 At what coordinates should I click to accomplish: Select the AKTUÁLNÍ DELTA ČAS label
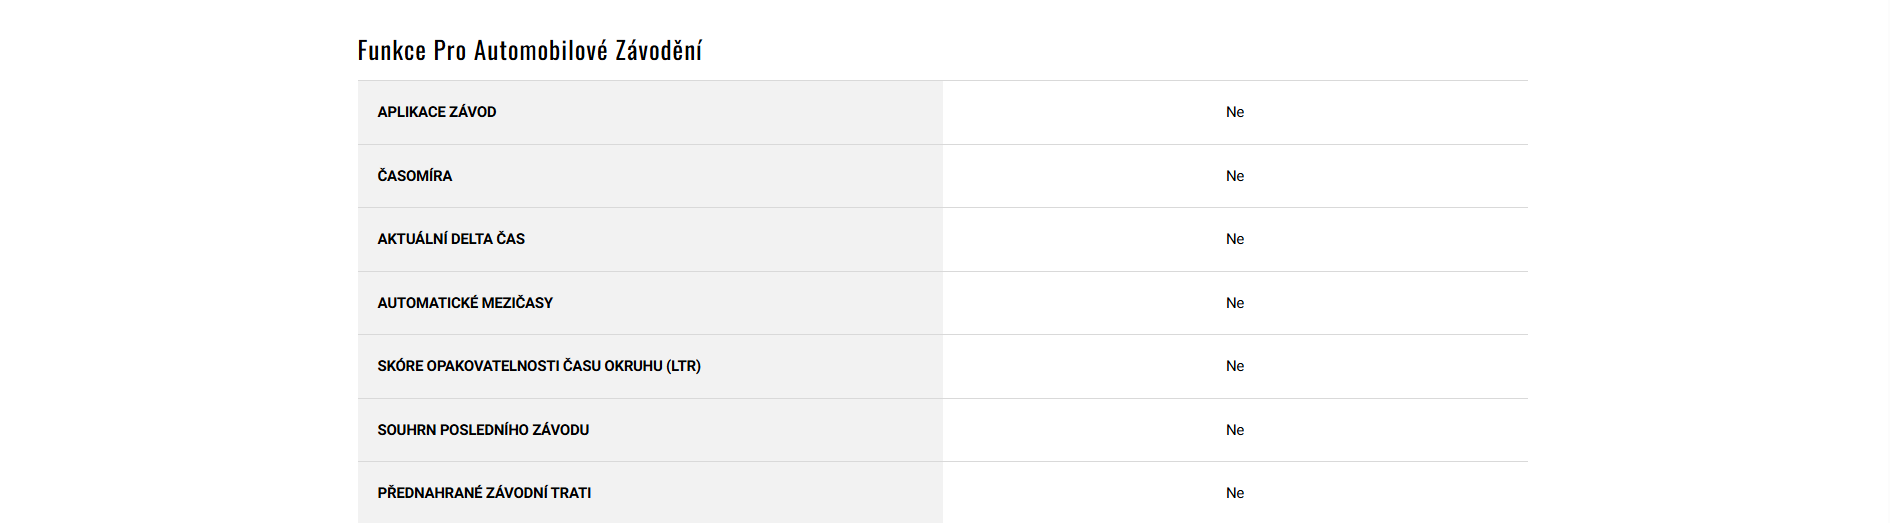(451, 239)
